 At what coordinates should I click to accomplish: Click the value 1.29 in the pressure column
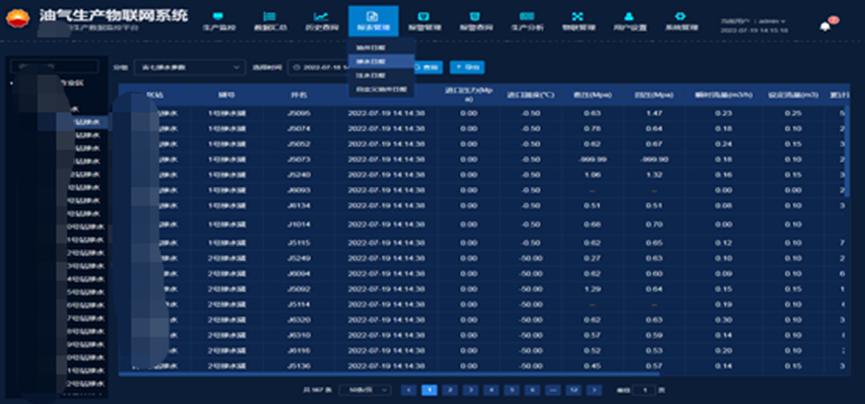[x=592, y=289]
